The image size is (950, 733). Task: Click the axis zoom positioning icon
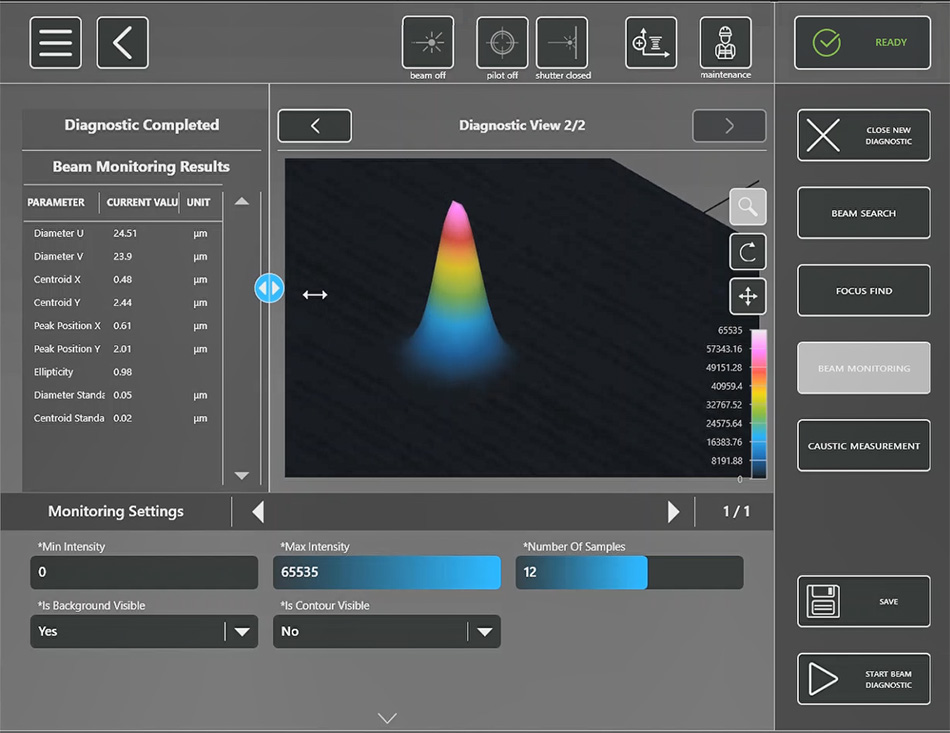point(650,43)
